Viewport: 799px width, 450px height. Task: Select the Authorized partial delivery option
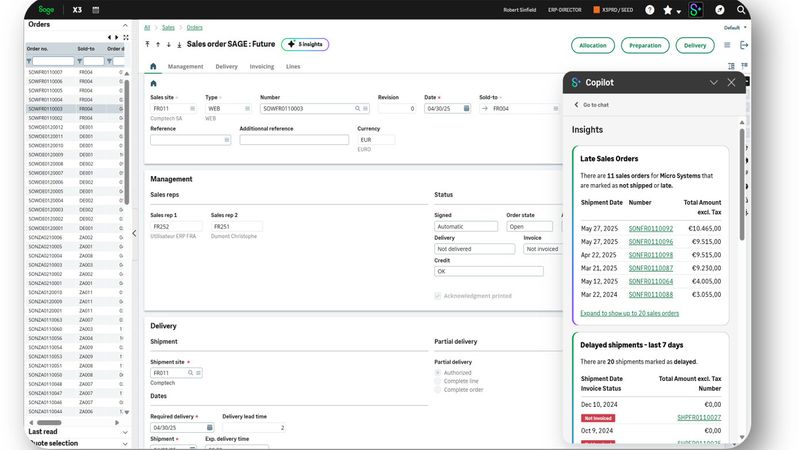pyautogui.click(x=437, y=372)
